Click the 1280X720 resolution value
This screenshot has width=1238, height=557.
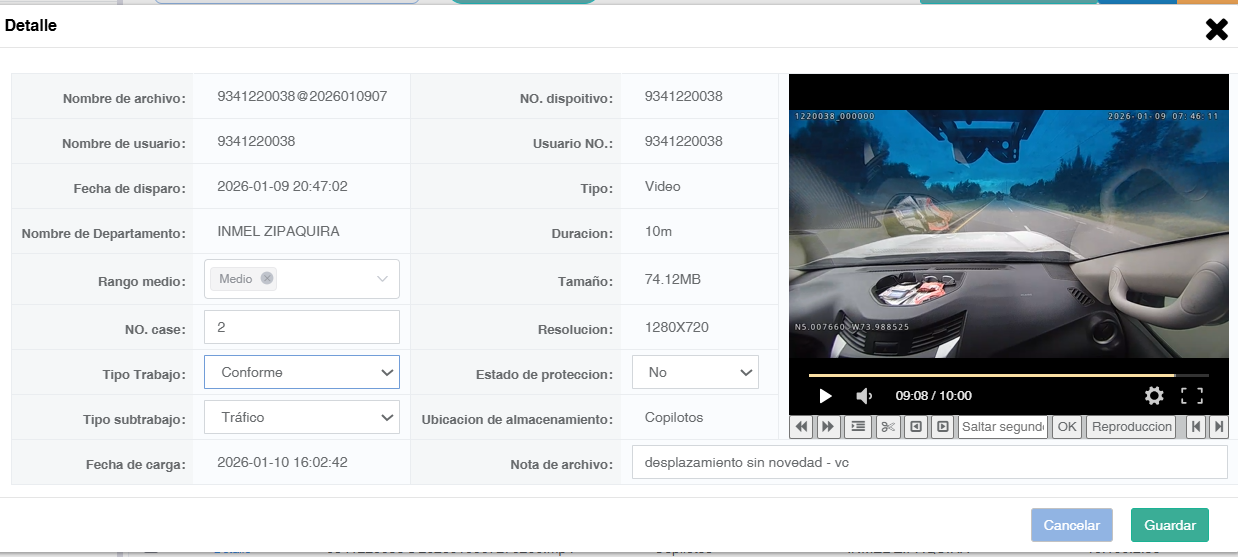click(677, 327)
